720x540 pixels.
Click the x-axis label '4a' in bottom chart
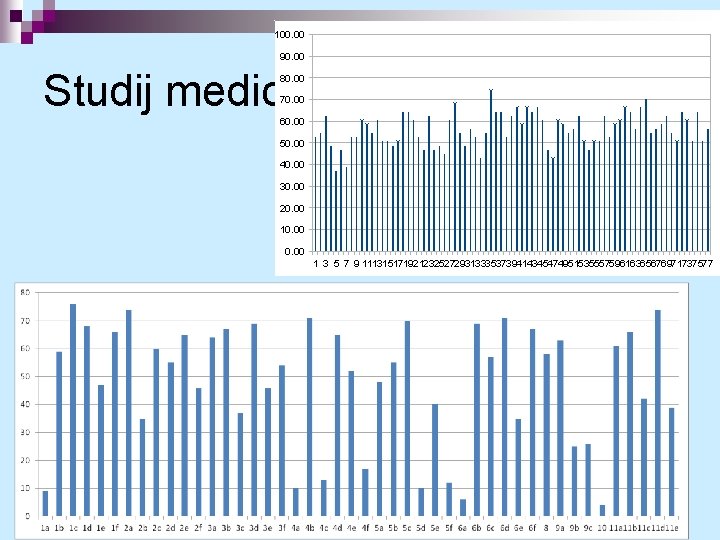click(296, 528)
